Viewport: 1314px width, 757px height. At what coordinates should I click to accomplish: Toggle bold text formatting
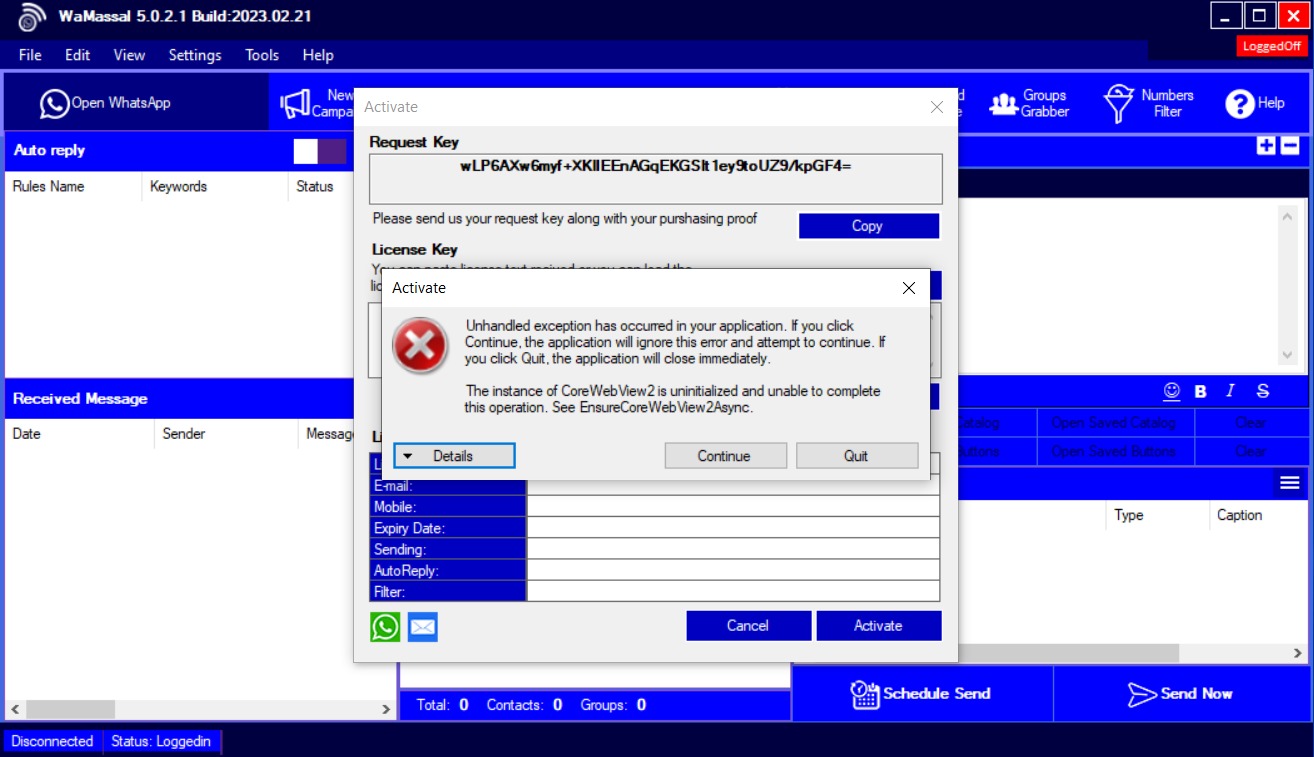click(1201, 392)
